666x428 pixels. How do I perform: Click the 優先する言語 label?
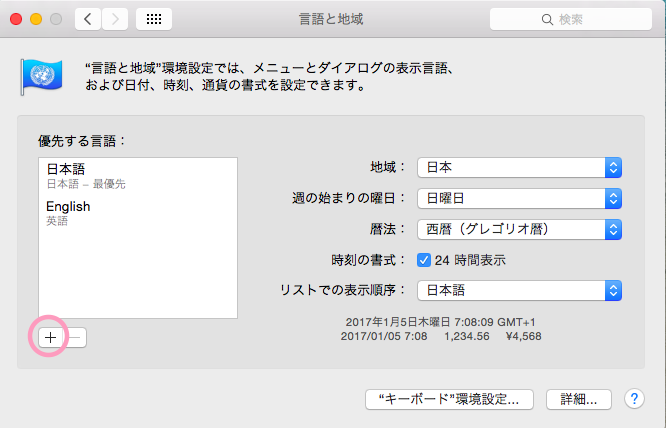[x=81, y=141]
